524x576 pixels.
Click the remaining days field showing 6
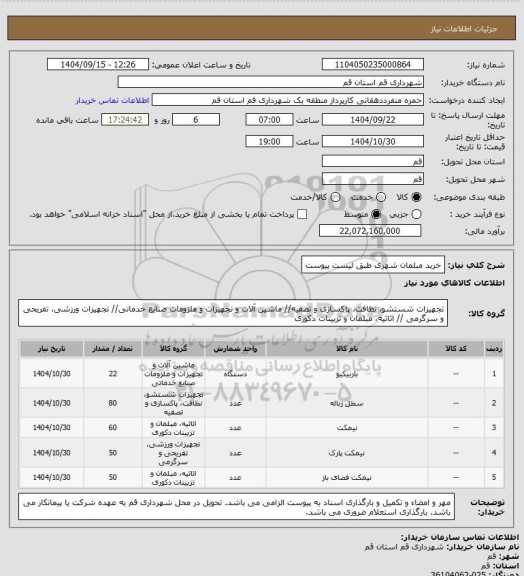click(x=196, y=120)
